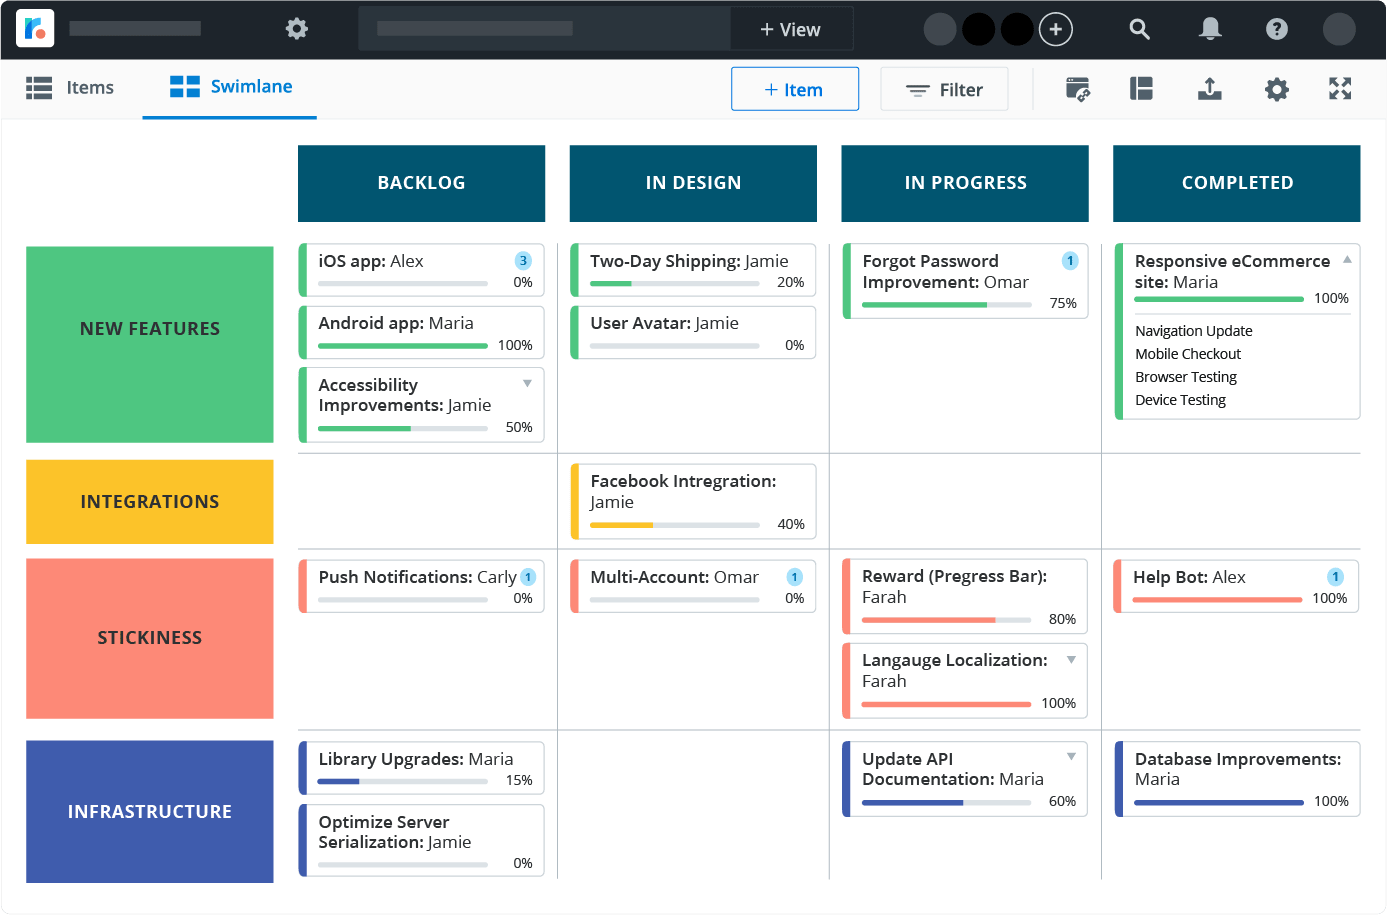This screenshot has height=915, width=1387.
Task: Switch to the Items tab
Action: pos(70,88)
